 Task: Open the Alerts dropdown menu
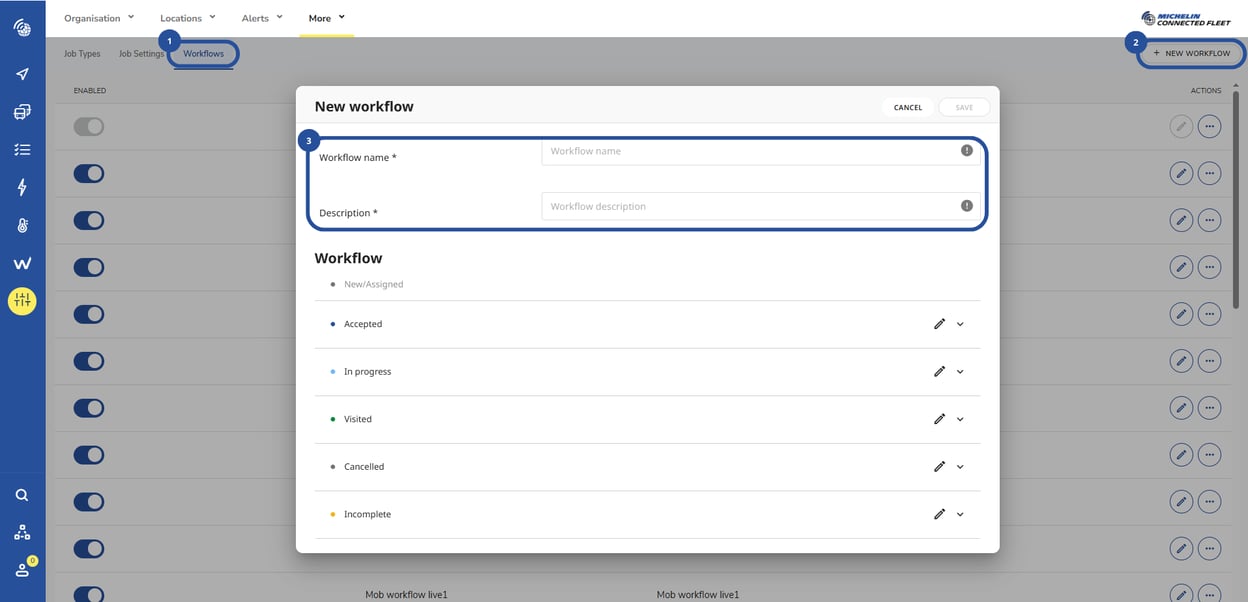262,18
